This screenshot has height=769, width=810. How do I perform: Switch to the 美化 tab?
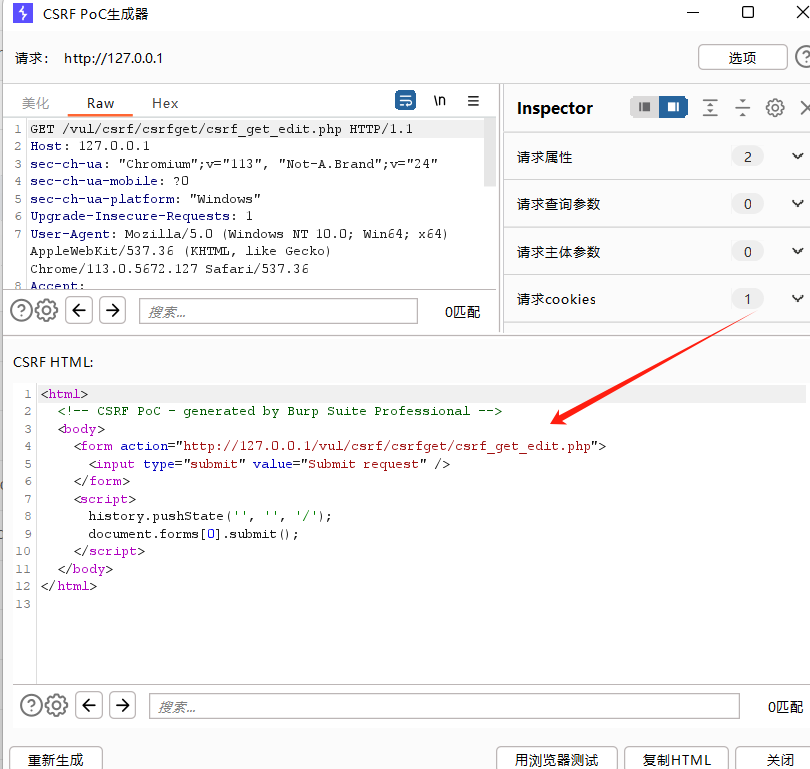(36, 103)
